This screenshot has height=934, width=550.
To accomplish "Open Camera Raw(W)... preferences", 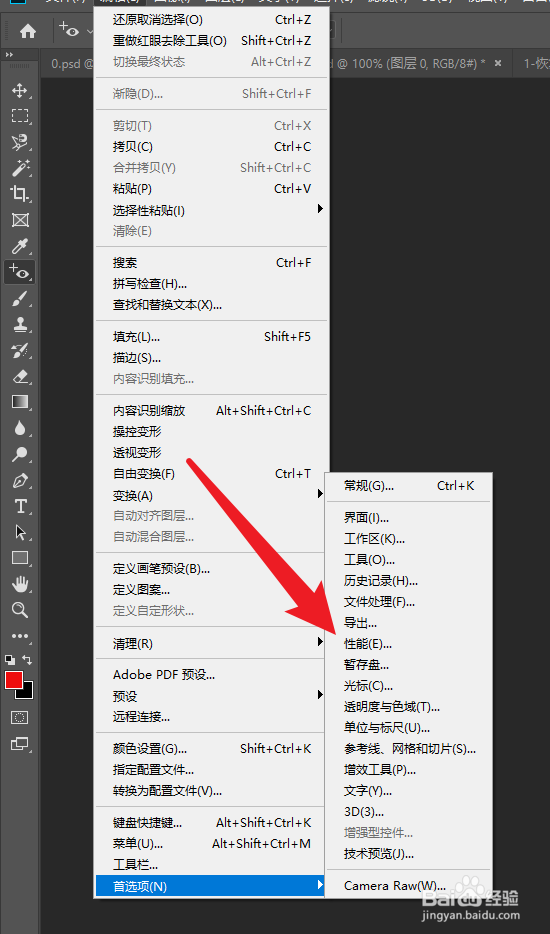I will click(408, 886).
